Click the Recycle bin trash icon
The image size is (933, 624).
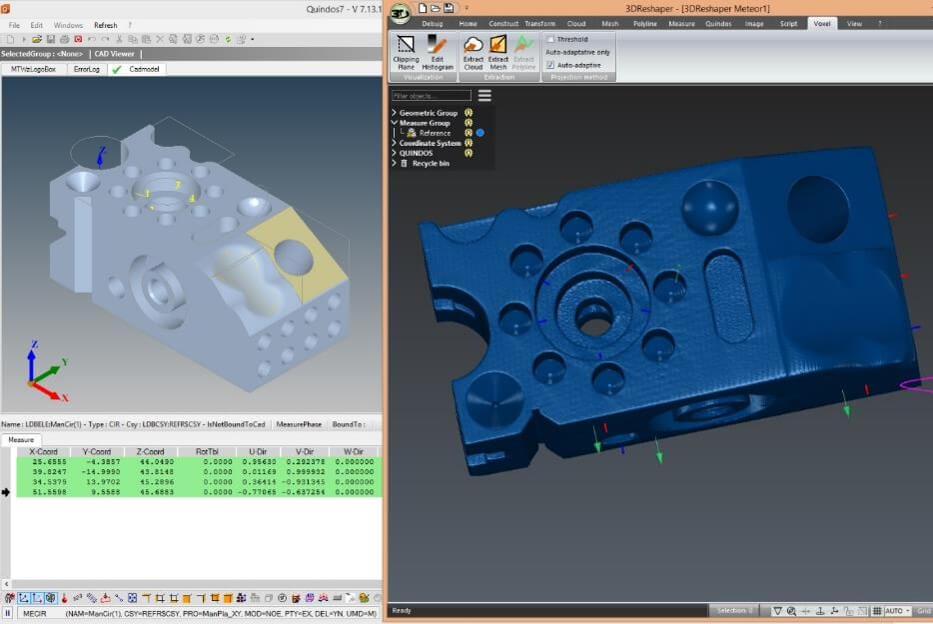pyautogui.click(x=404, y=163)
